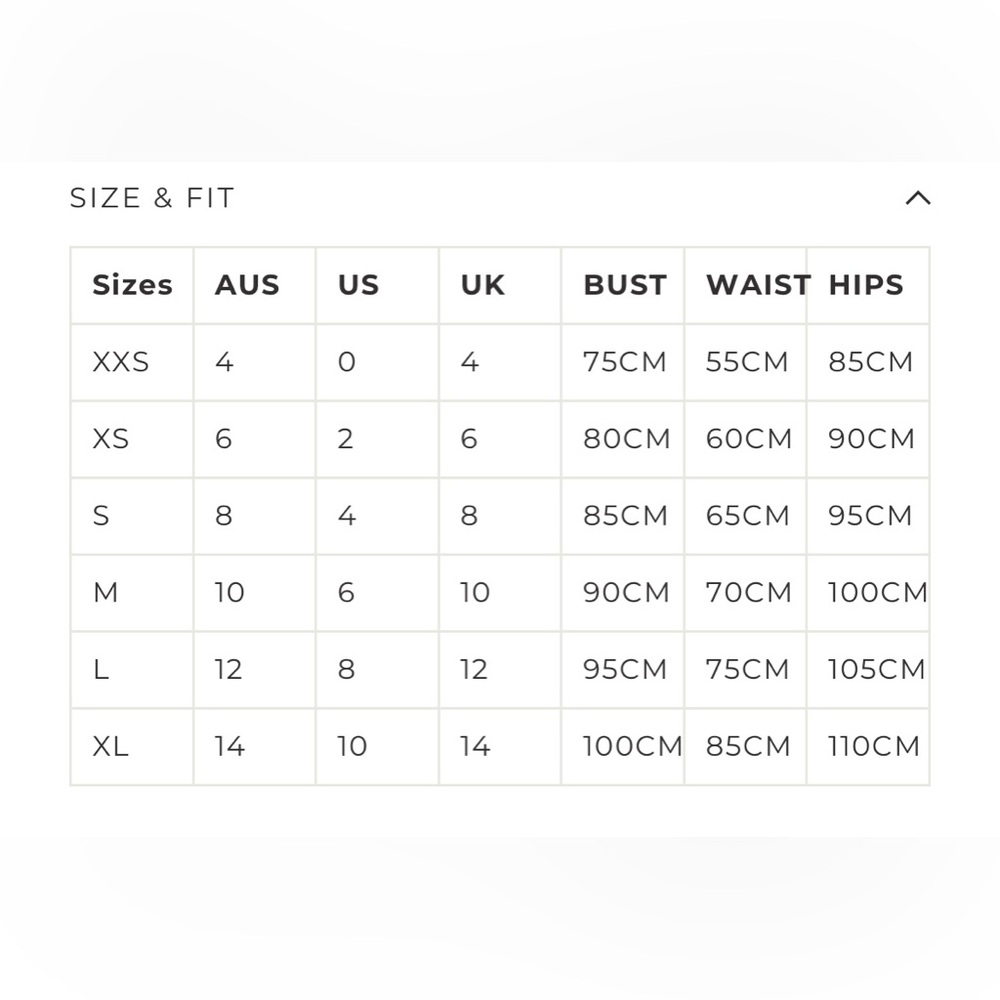Screen dimensions: 1000x1000
Task: Click the WAIST column header
Action: coord(758,285)
